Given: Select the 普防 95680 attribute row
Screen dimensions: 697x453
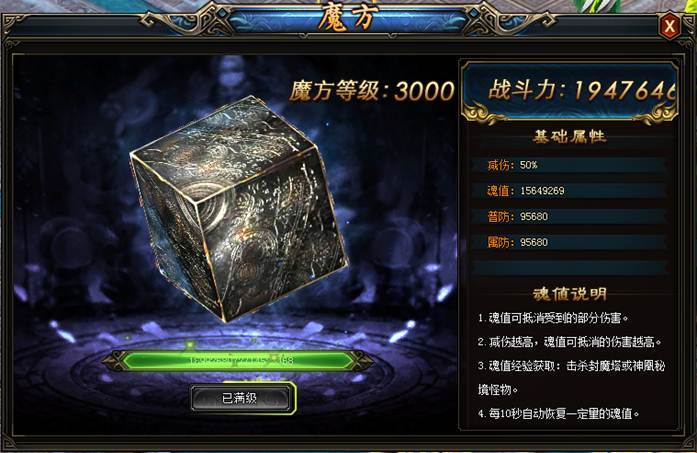Looking at the screenshot, I should [570, 216].
